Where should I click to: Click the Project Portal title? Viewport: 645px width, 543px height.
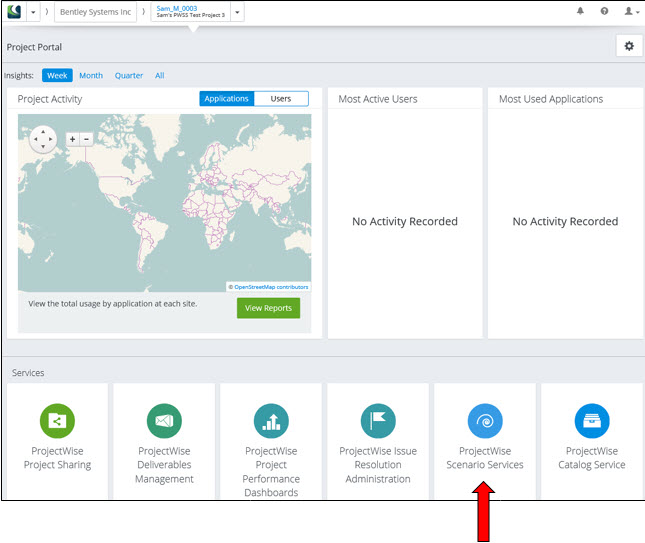click(34, 47)
